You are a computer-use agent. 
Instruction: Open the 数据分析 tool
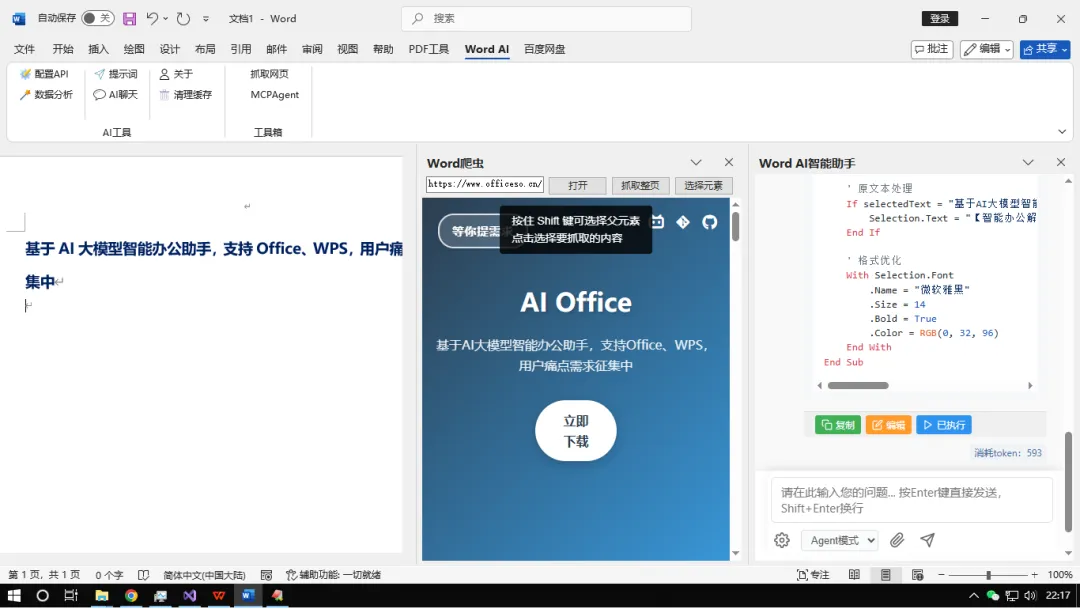pyautogui.click(x=46, y=94)
